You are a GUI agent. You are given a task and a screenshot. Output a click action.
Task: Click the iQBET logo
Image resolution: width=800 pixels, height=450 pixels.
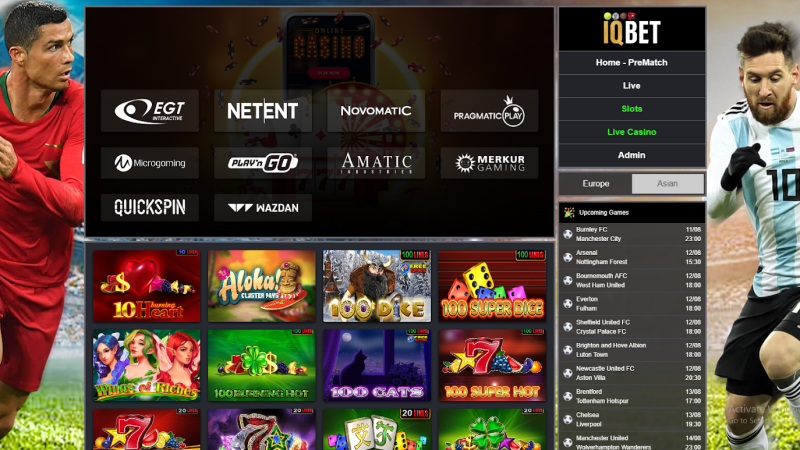[x=632, y=30]
